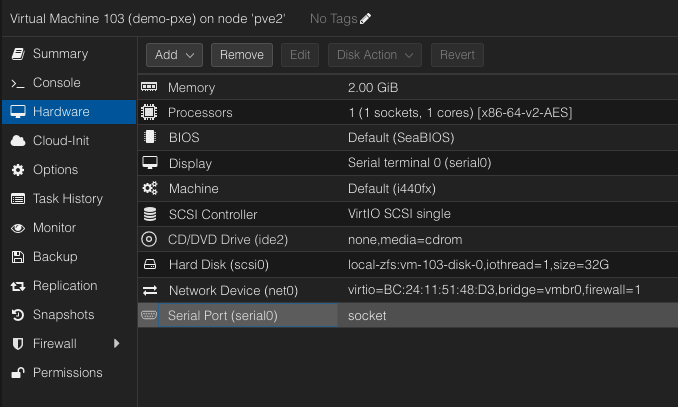Switch to the Snapshots section

click(x=63, y=315)
